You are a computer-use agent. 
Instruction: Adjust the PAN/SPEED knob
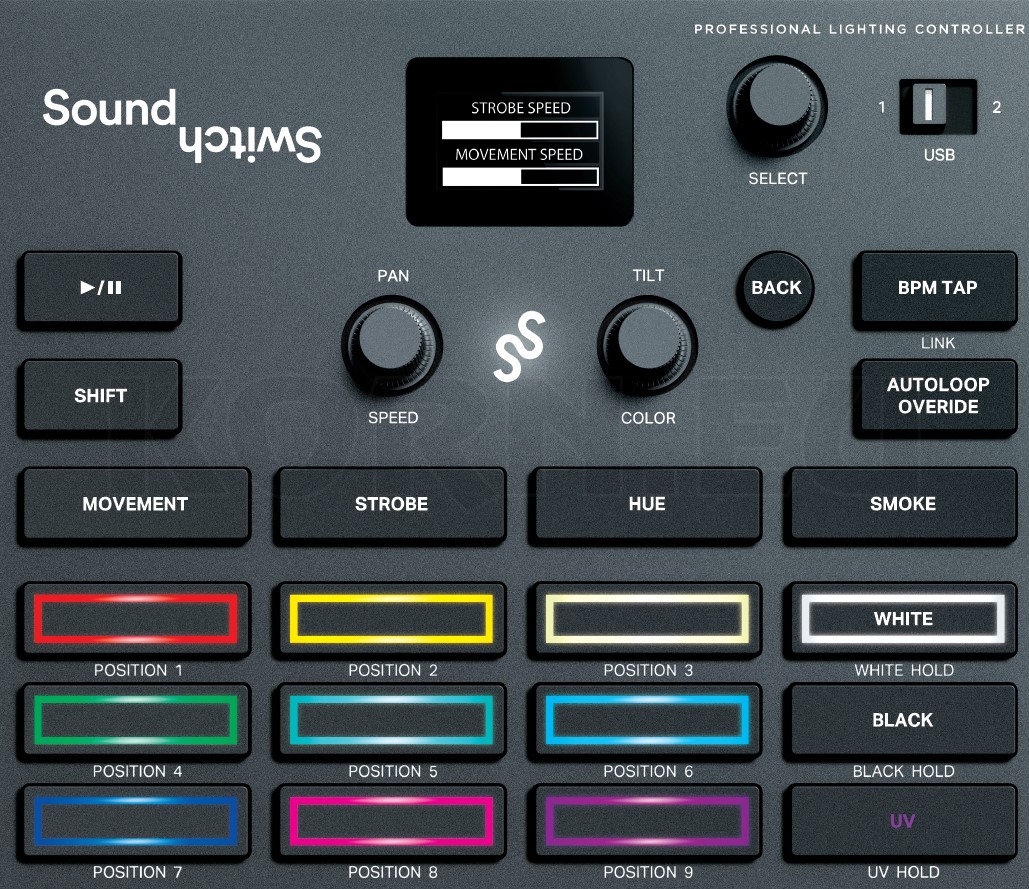tap(392, 346)
